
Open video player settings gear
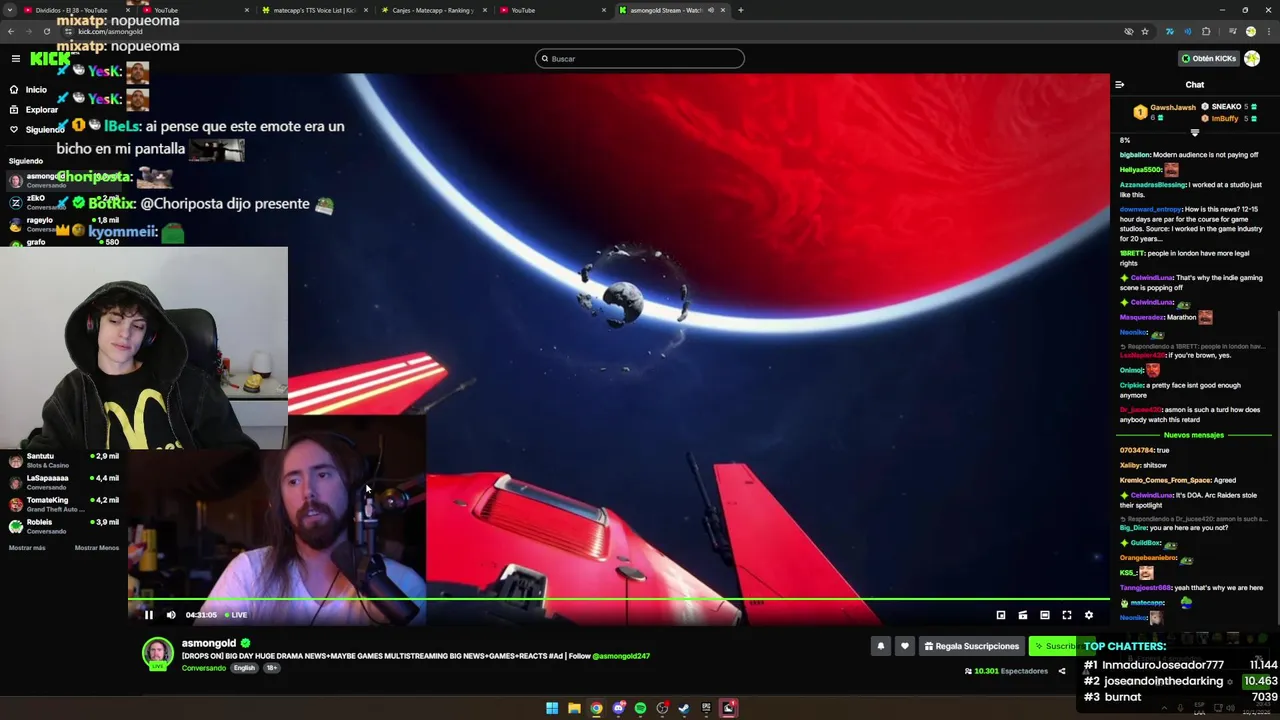point(1089,615)
